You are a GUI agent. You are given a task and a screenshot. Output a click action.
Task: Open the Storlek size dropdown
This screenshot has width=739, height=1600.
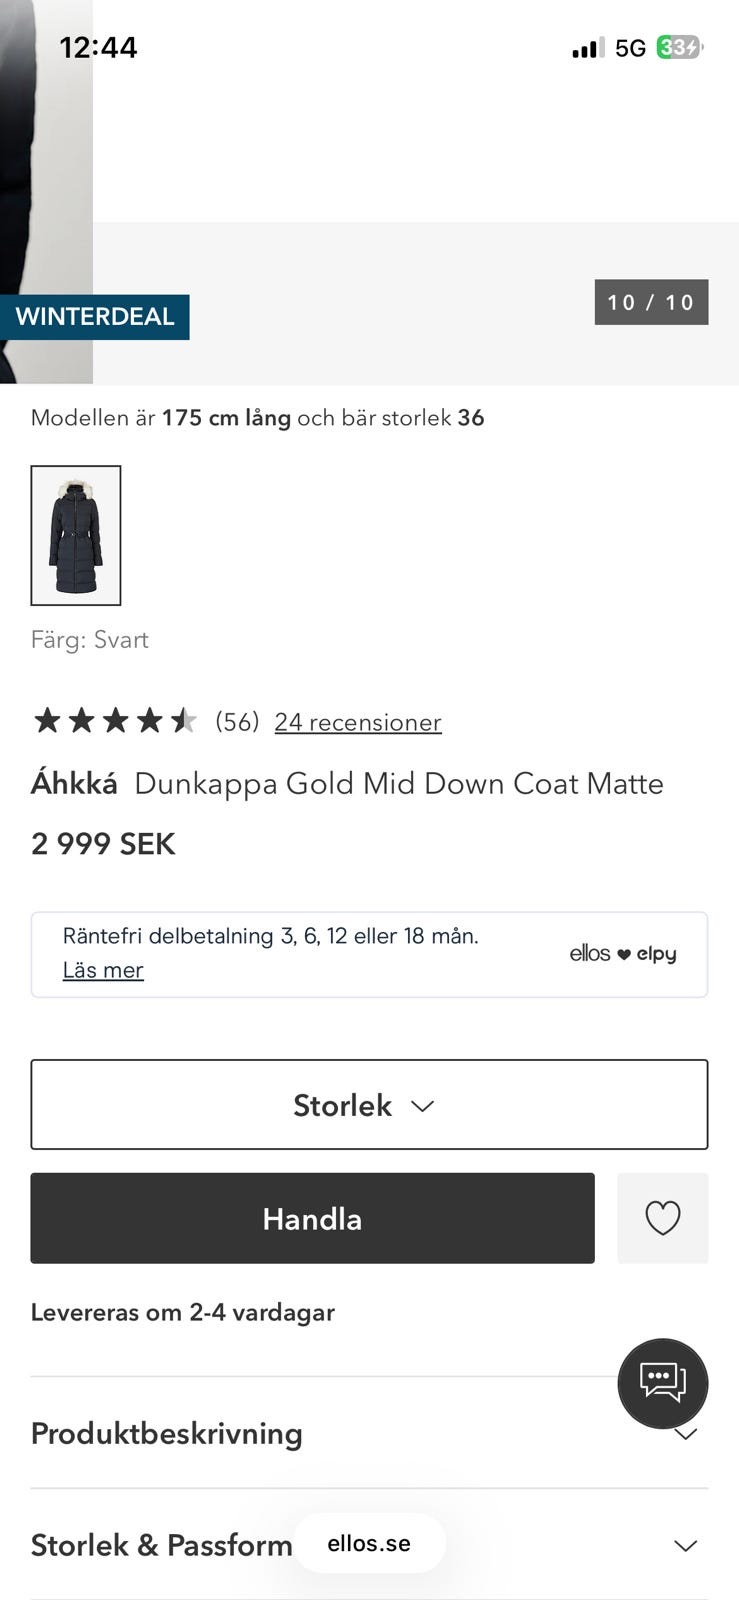[x=369, y=1105]
